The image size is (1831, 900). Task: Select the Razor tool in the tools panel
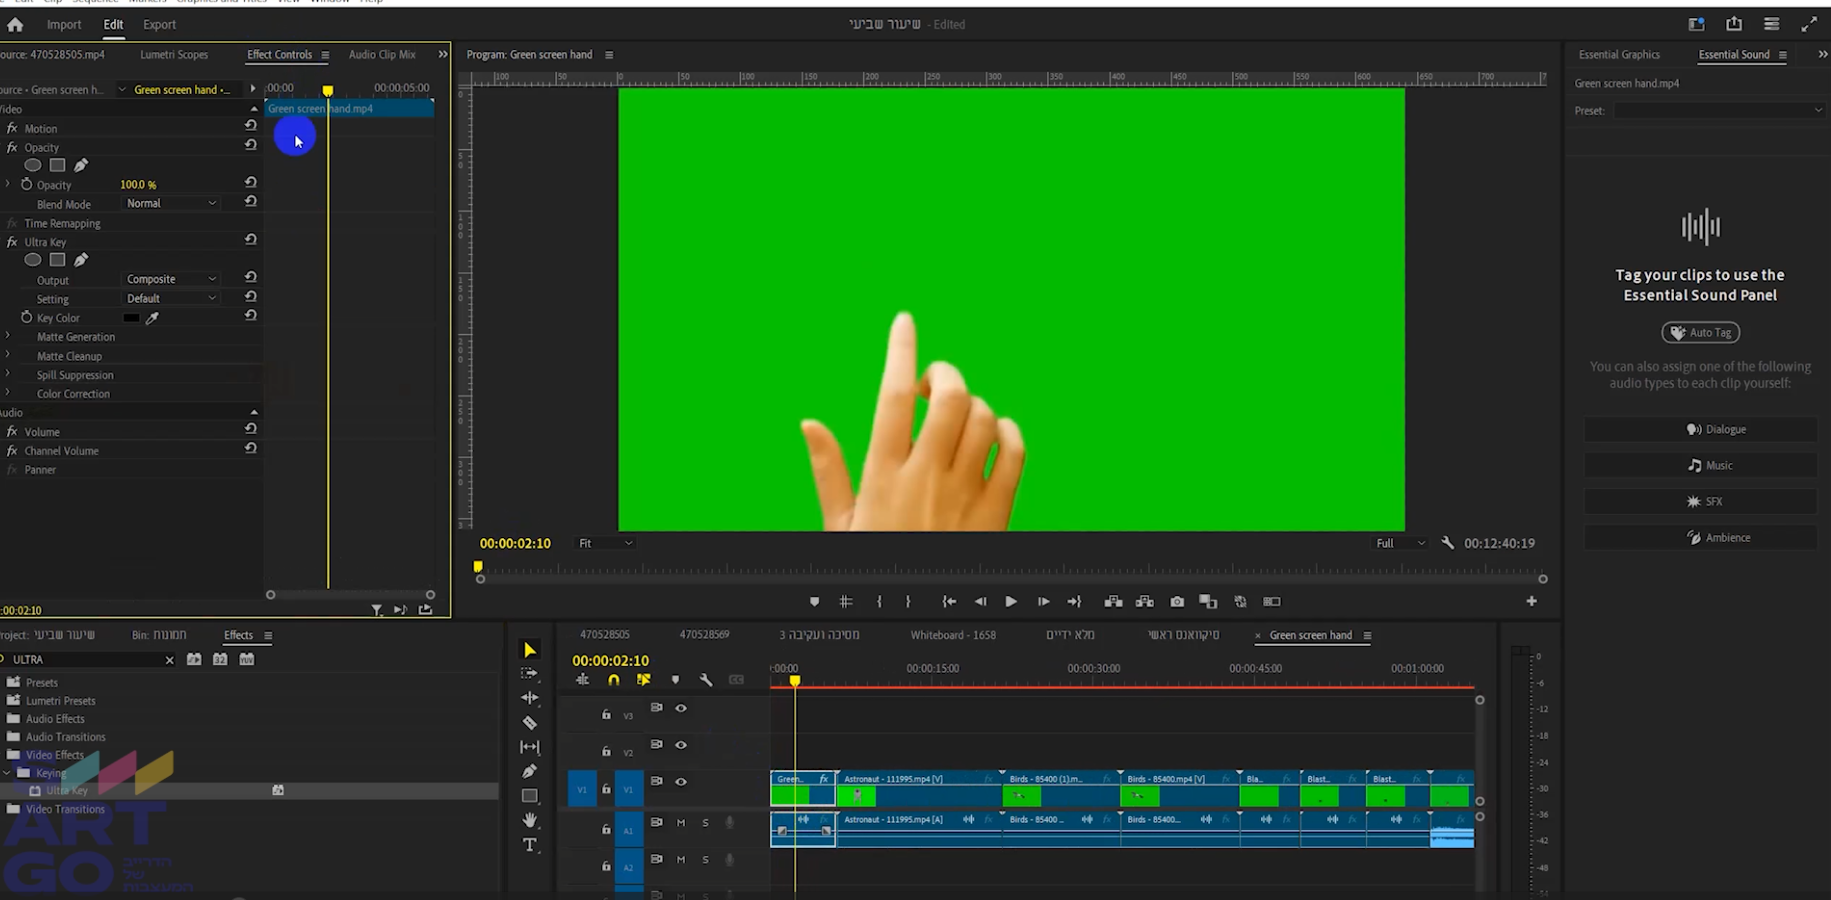pyautogui.click(x=530, y=723)
